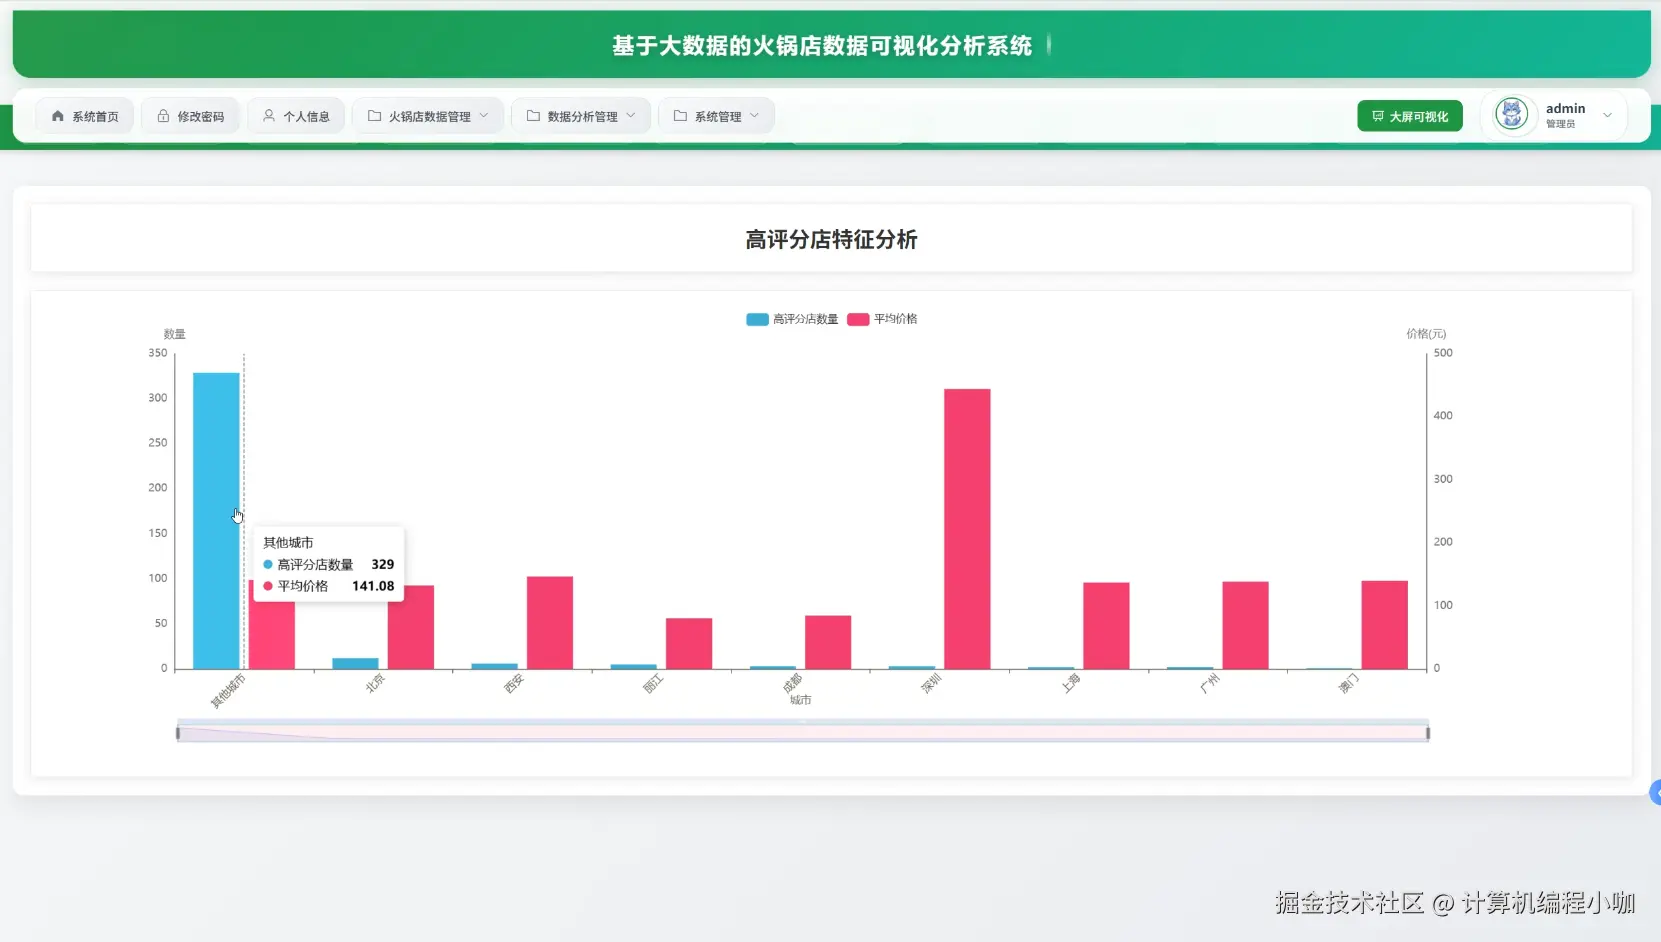Click the red 广州 average price bar
Screen dimensions: 1661x942
coord(1245,625)
